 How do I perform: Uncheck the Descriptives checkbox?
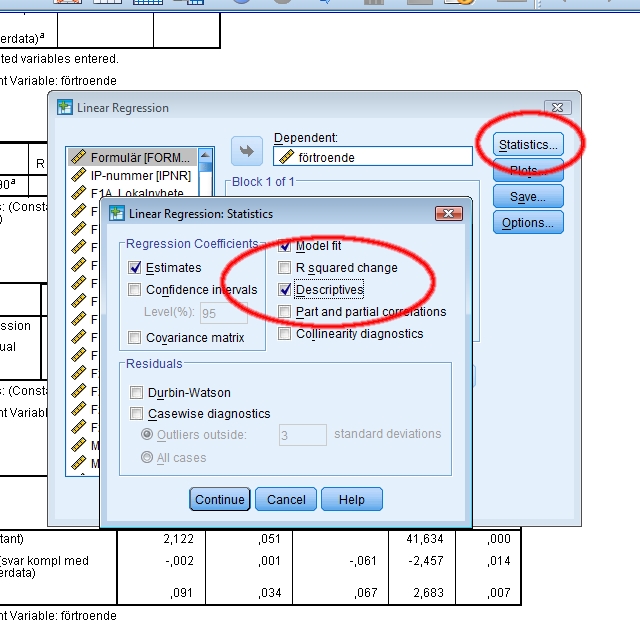tap(285, 290)
